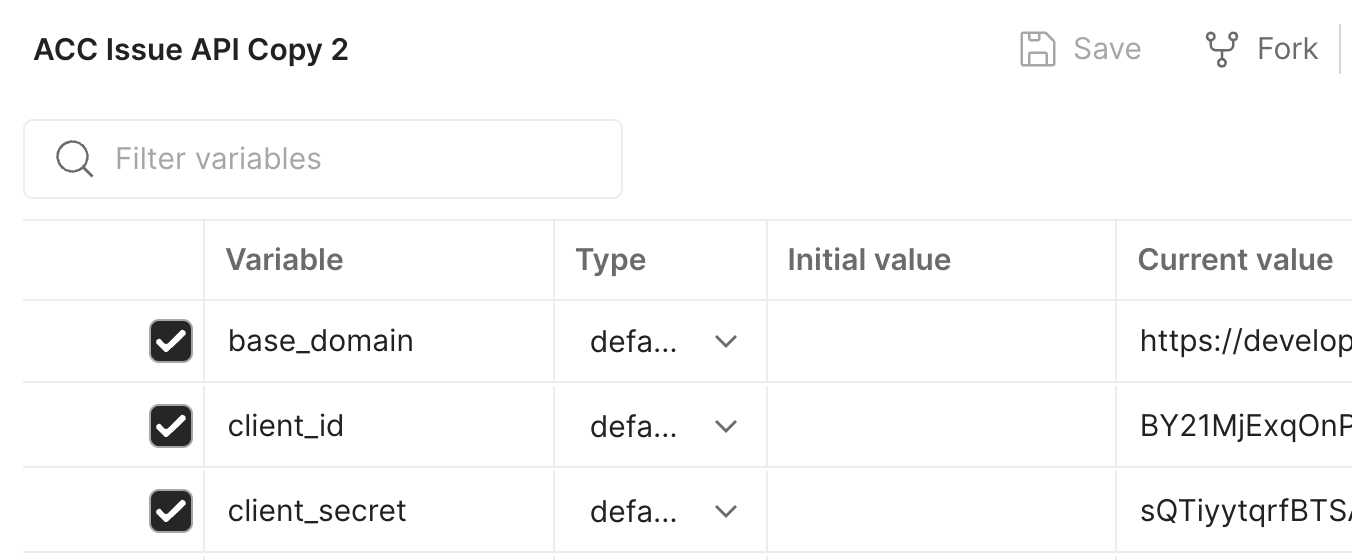Uncheck the client_secret variable checkbox
Image resolution: width=1352 pixels, height=560 pixels.
[x=171, y=511]
